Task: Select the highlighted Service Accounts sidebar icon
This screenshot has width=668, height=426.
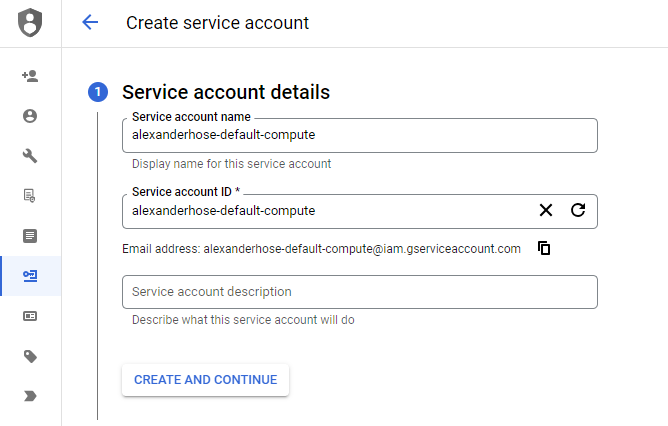Action: pos(30,276)
